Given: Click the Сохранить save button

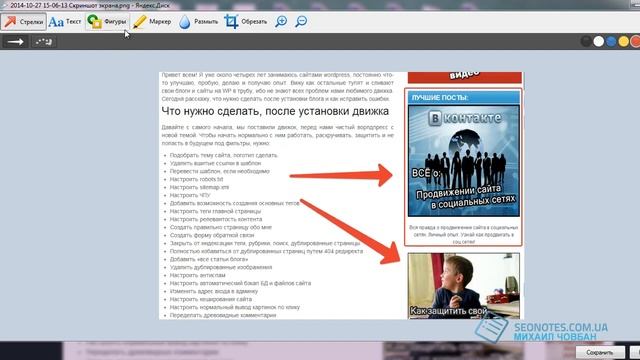Looking at the screenshot, I should [x=600, y=352].
